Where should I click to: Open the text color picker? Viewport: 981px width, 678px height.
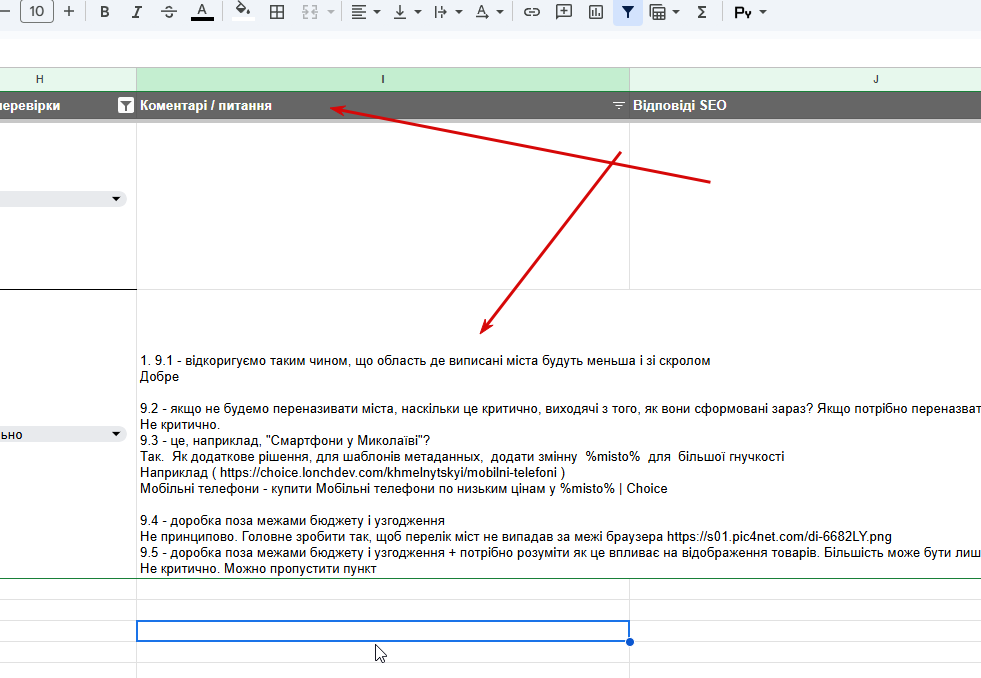click(x=201, y=12)
